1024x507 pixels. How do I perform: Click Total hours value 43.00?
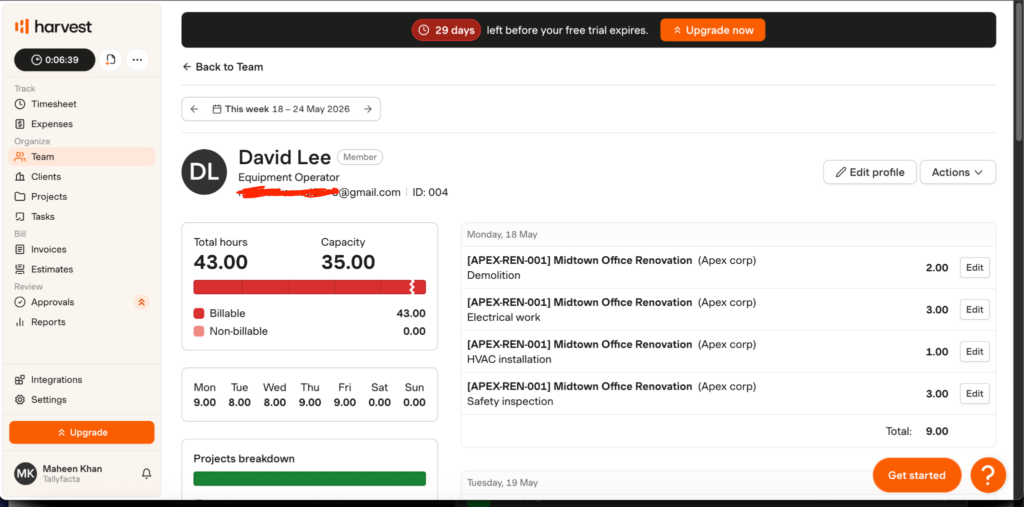[x=221, y=263]
